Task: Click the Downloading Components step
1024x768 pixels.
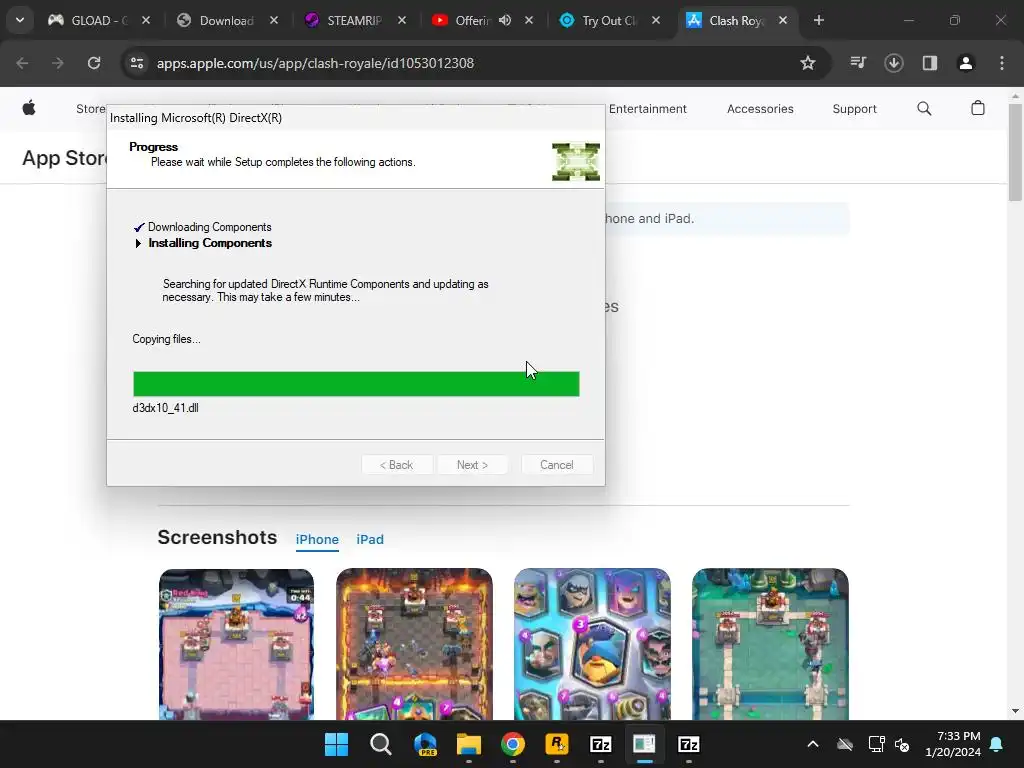Action: (x=210, y=227)
